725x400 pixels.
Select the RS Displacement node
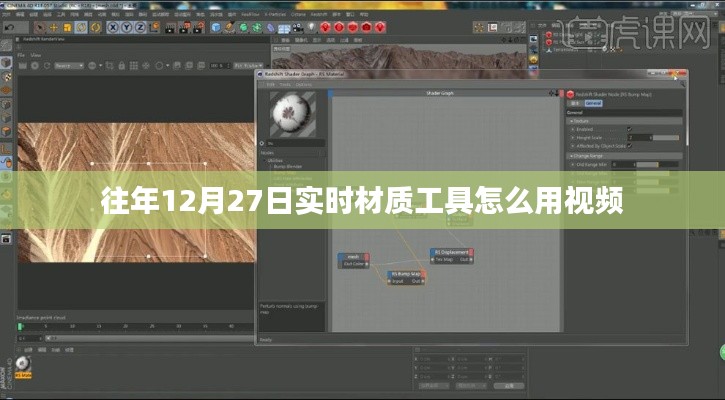[x=452, y=252]
